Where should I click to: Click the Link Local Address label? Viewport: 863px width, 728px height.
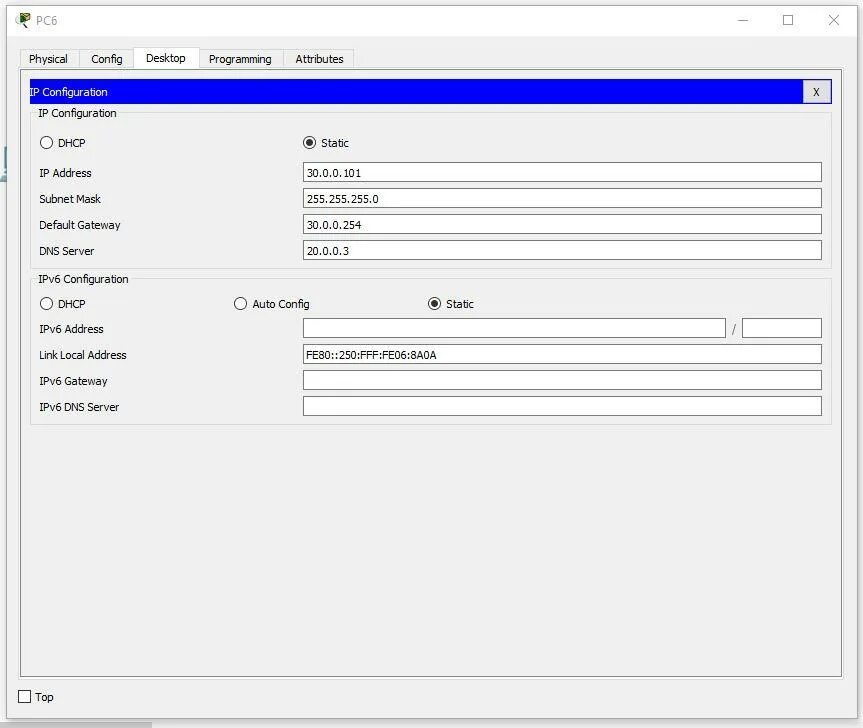83,355
